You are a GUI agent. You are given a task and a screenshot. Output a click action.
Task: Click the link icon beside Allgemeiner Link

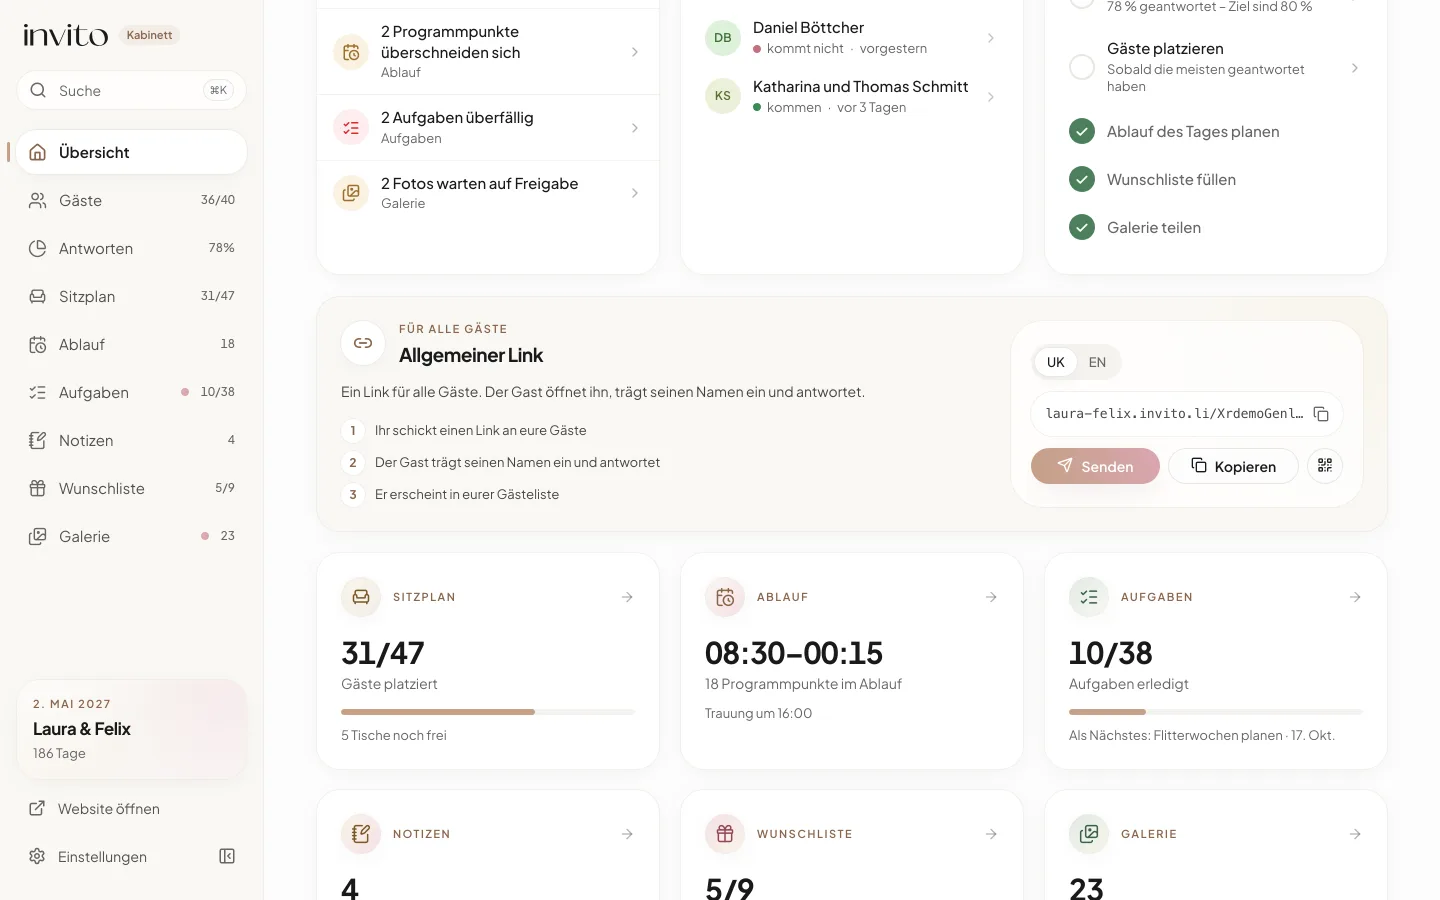pos(363,343)
